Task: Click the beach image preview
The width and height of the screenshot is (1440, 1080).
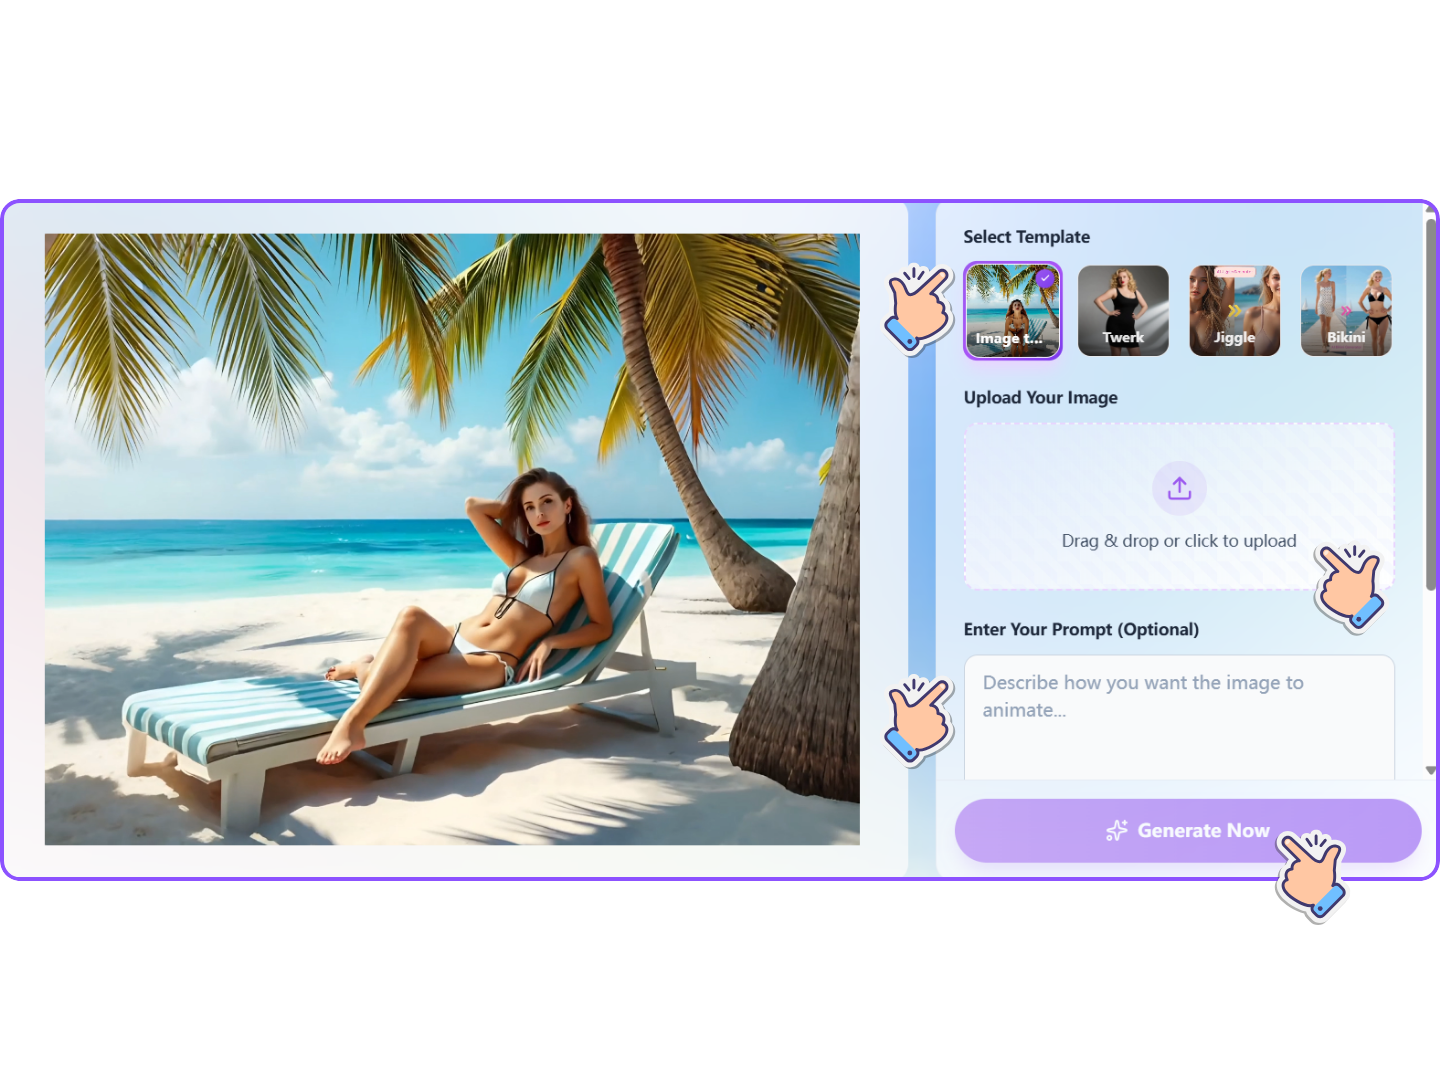Action: [452, 540]
